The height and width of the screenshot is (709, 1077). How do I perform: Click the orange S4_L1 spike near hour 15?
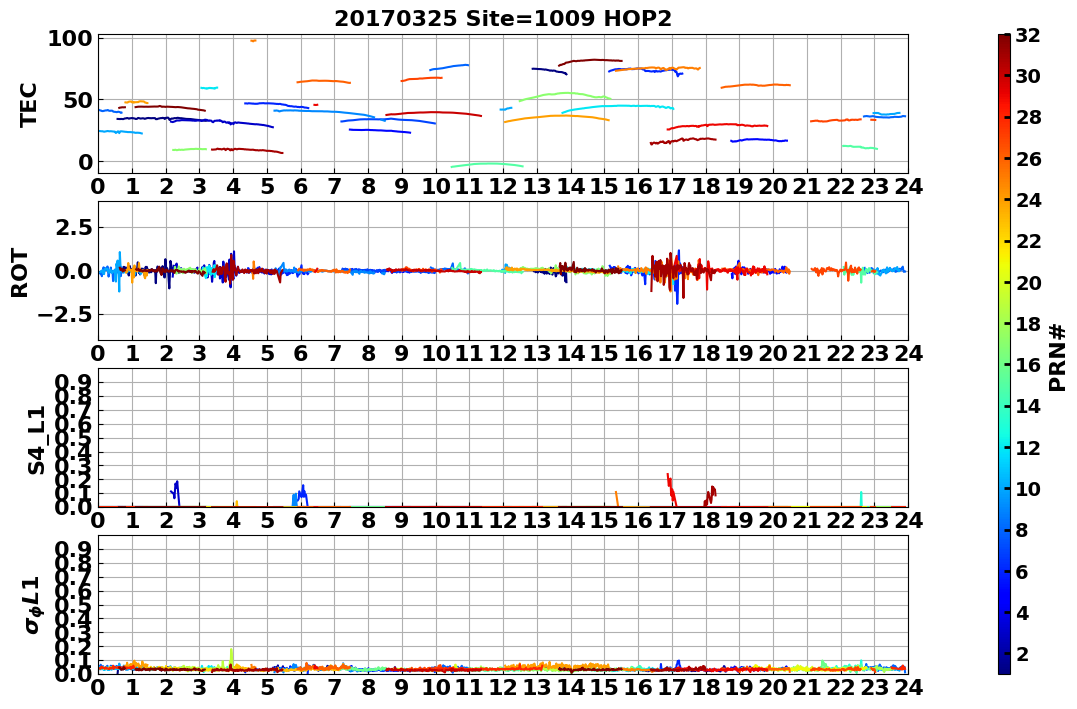[616, 499]
